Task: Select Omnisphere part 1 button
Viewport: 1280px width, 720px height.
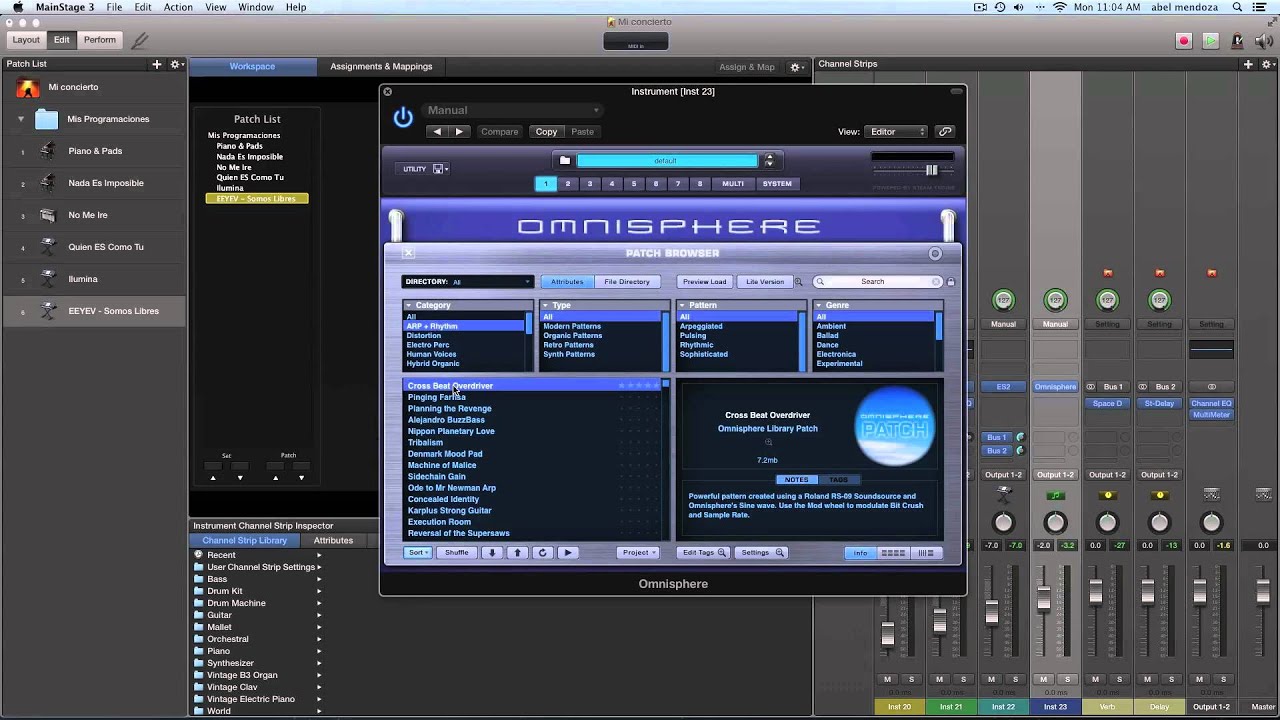Action: (x=546, y=184)
